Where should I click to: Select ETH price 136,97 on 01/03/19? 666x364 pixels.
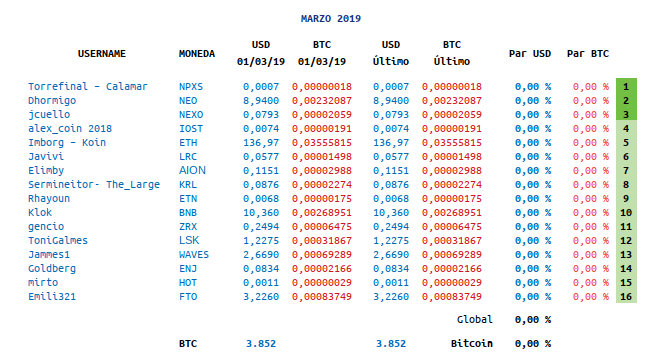[261, 143]
